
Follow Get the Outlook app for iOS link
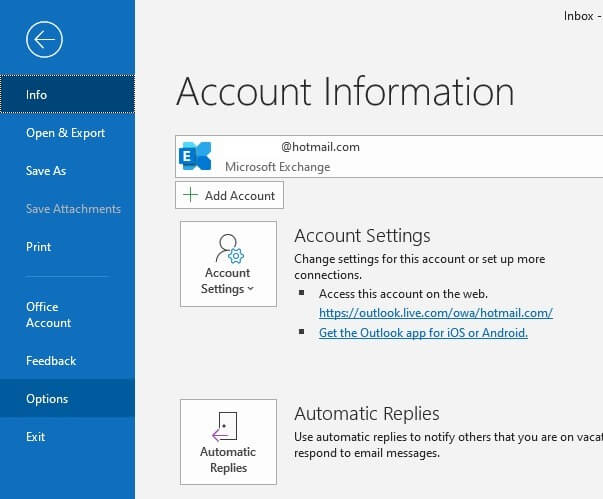coord(423,333)
